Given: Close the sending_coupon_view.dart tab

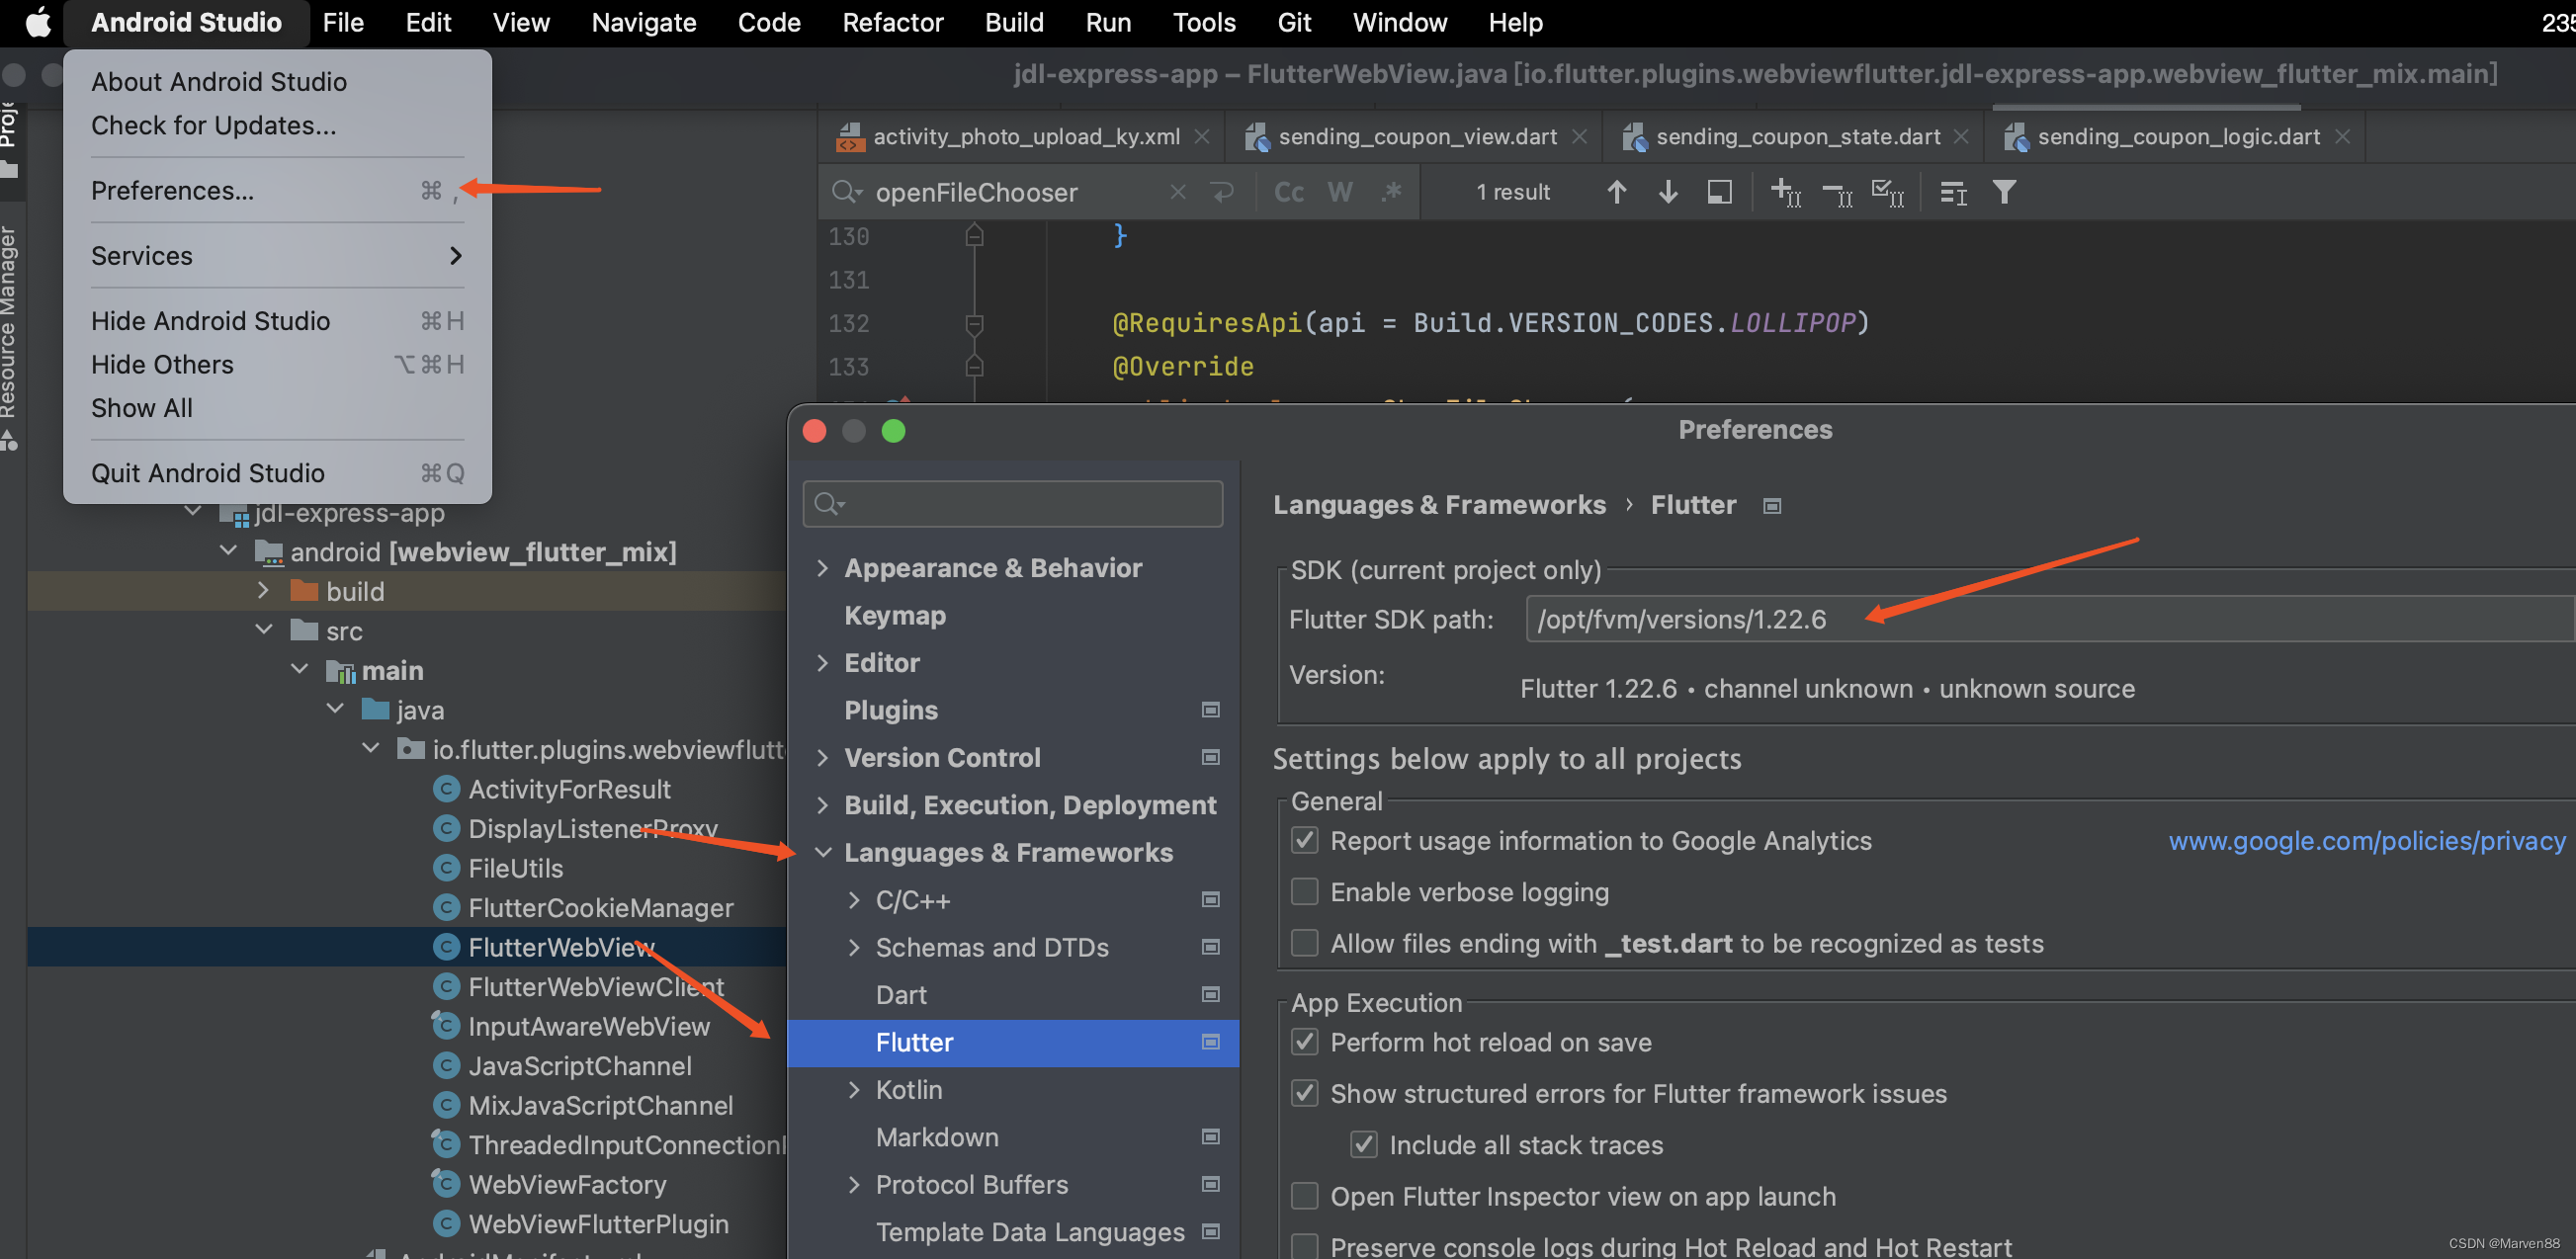Looking at the screenshot, I should pyautogui.click(x=1579, y=136).
